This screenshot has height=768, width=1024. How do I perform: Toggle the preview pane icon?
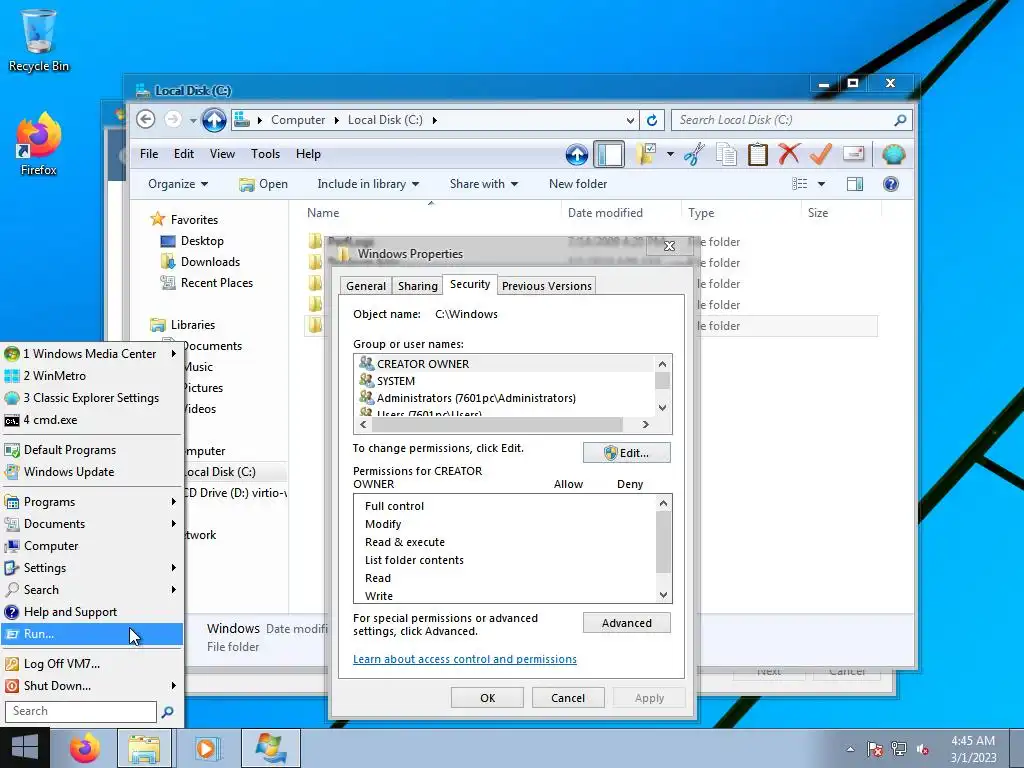click(854, 184)
